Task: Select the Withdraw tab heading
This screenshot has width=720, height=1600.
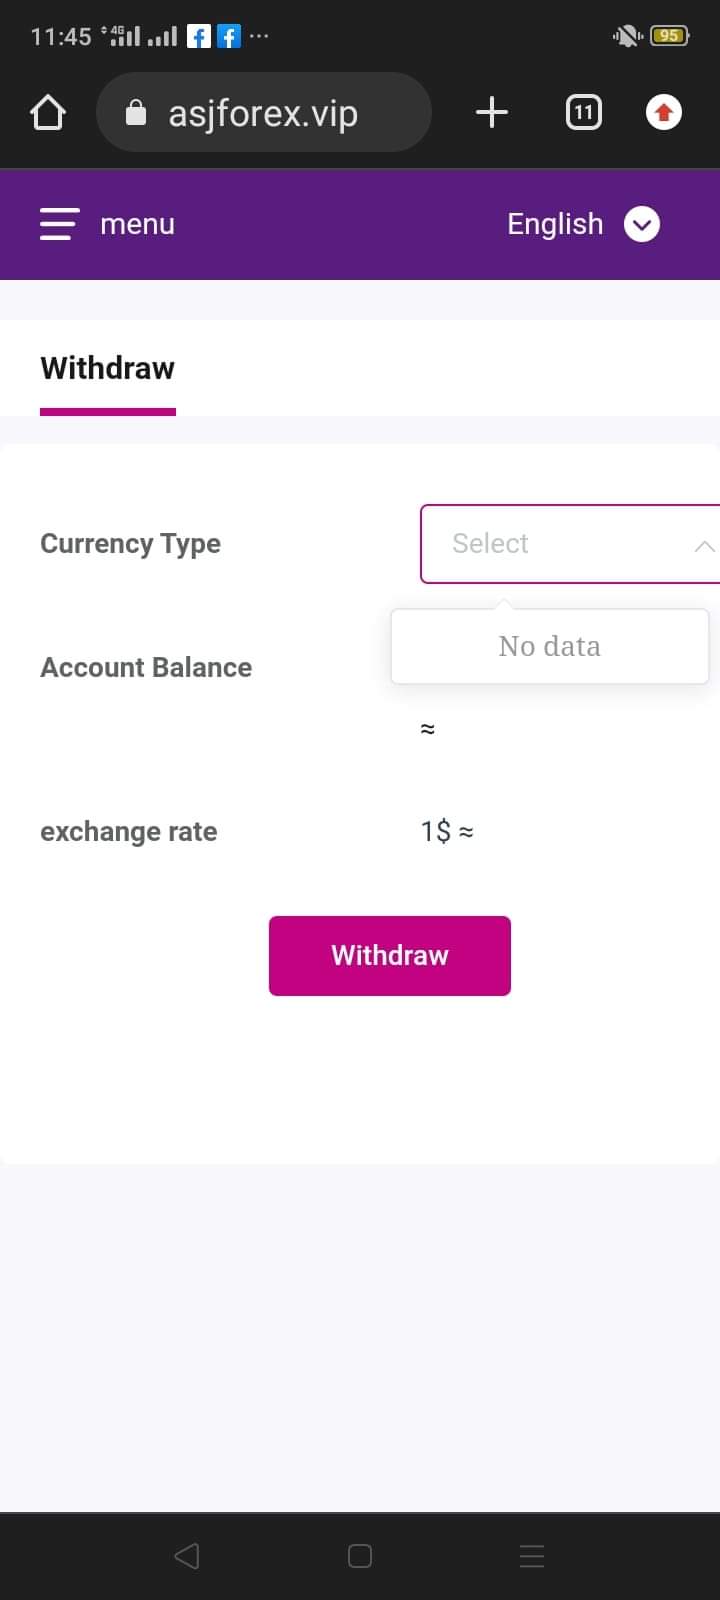Action: (x=108, y=368)
